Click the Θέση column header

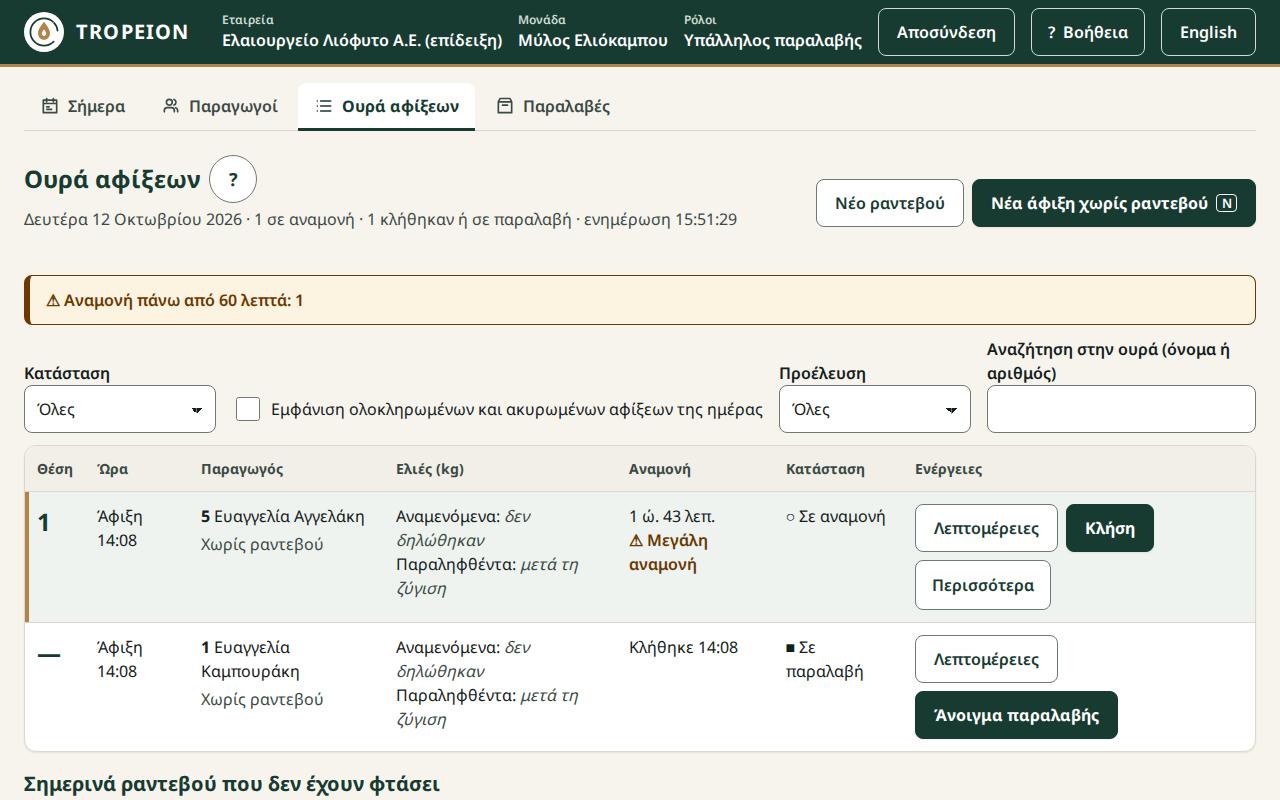tap(55, 469)
